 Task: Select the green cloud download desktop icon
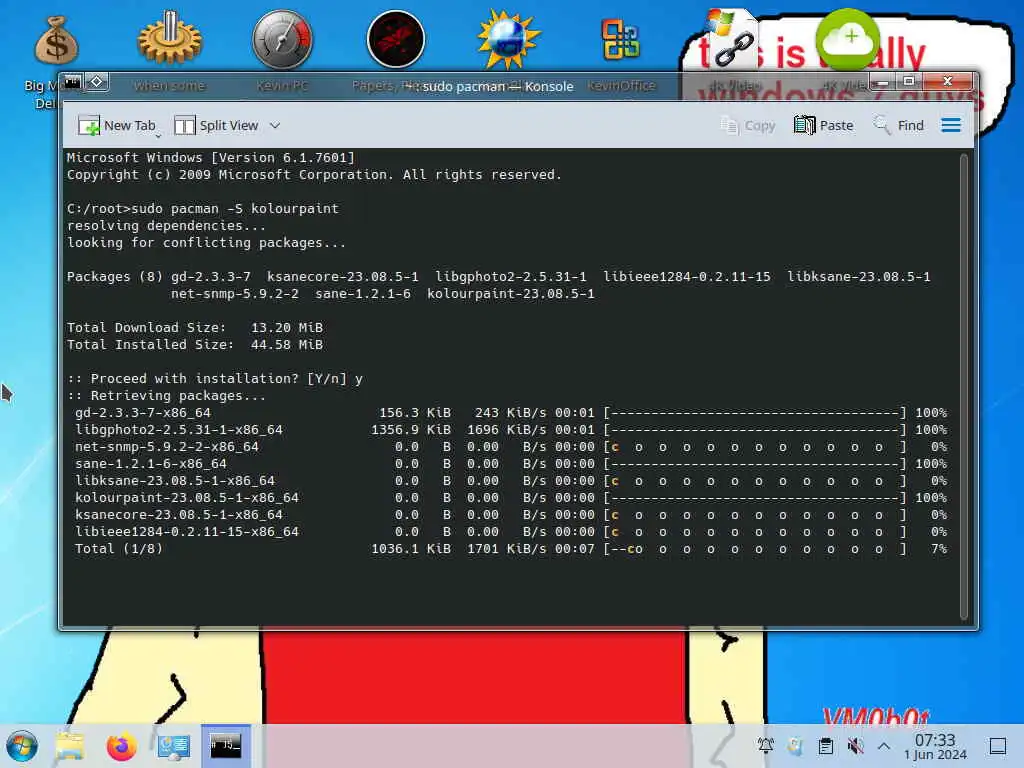tap(848, 39)
